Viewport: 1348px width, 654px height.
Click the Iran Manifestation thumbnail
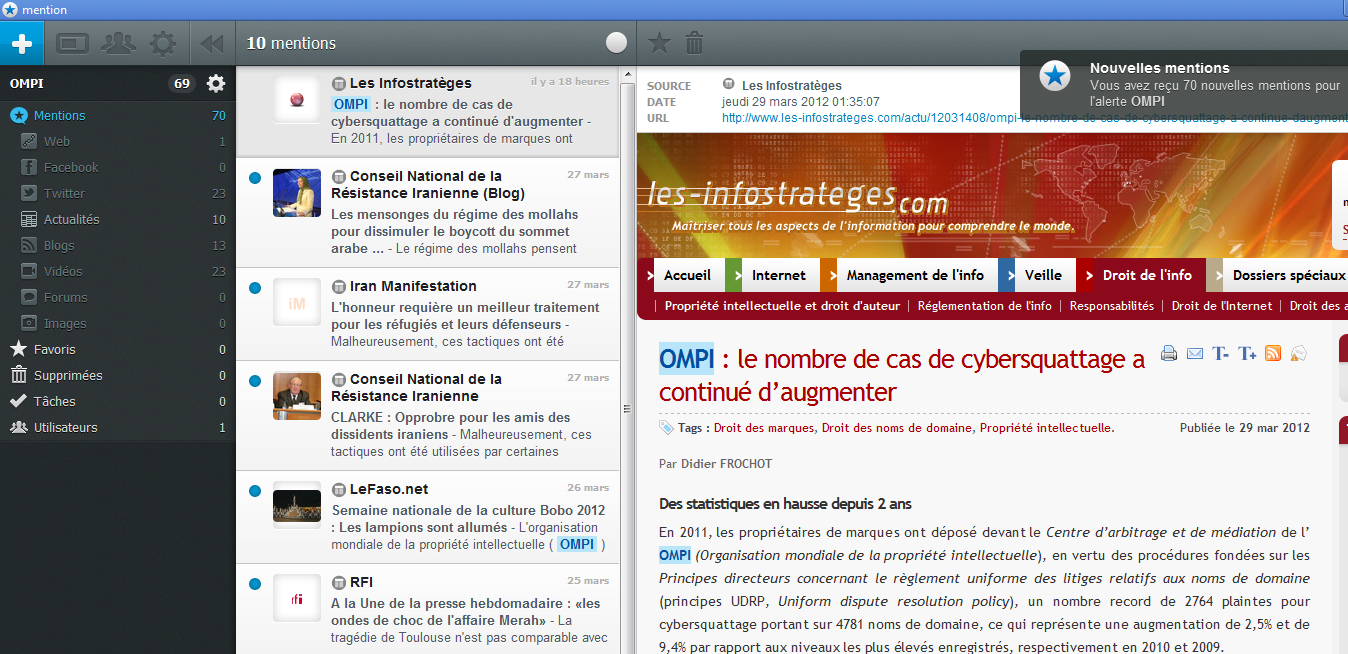297,302
